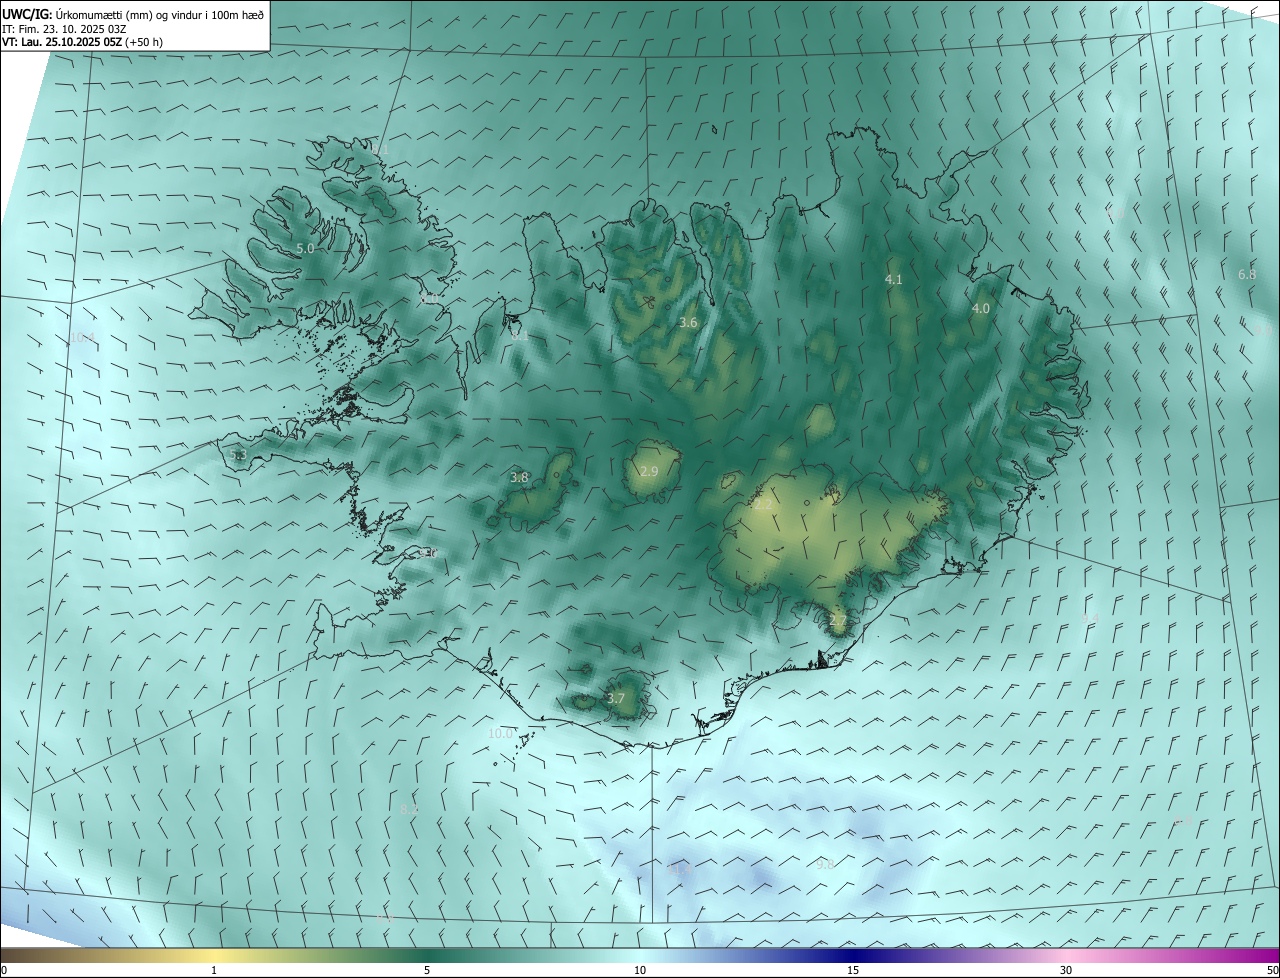Click the '2.9' value on the central glacier

[x=649, y=471]
